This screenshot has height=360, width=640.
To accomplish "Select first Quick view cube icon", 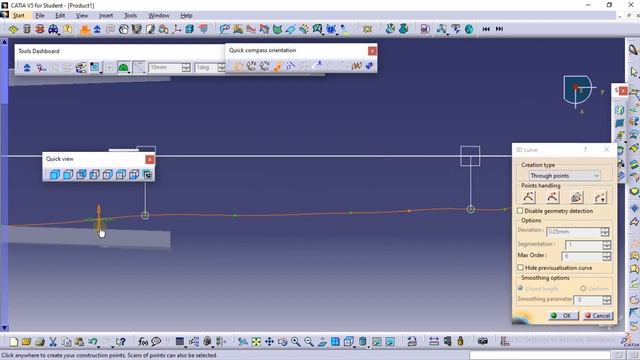I will click(x=55, y=175).
